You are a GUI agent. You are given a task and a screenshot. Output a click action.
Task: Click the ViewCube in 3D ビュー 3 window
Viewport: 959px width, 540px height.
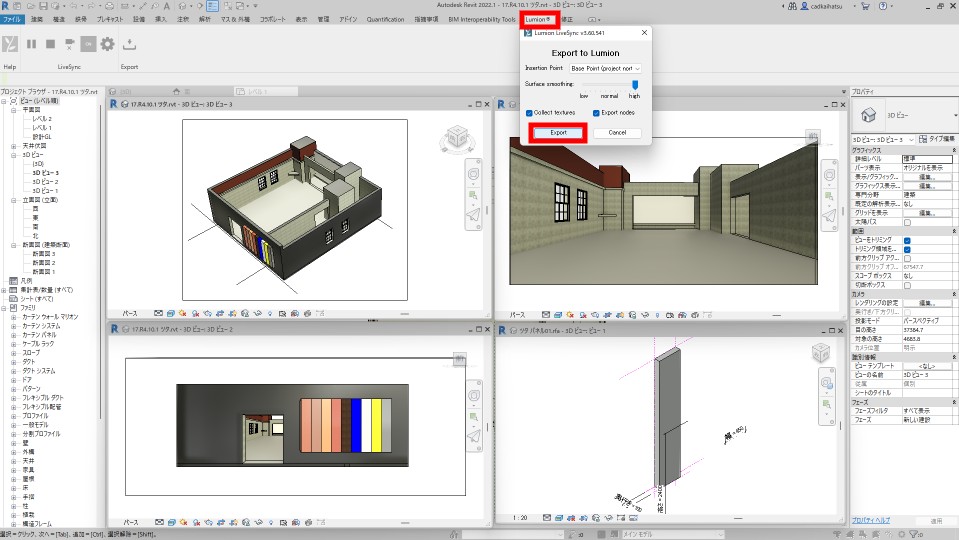(x=457, y=138)
